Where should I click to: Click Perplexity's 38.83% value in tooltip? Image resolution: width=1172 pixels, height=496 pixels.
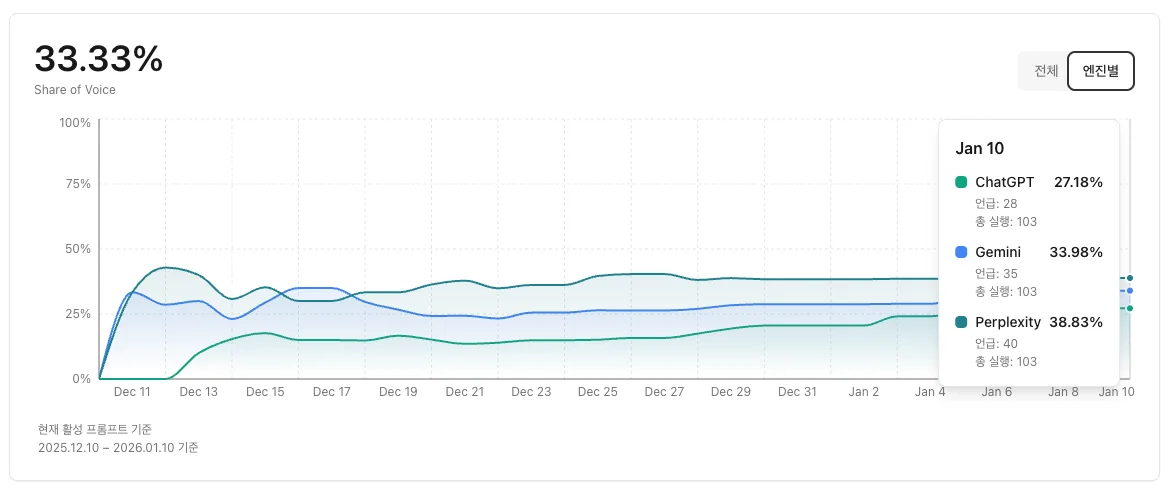(1076, 322)
